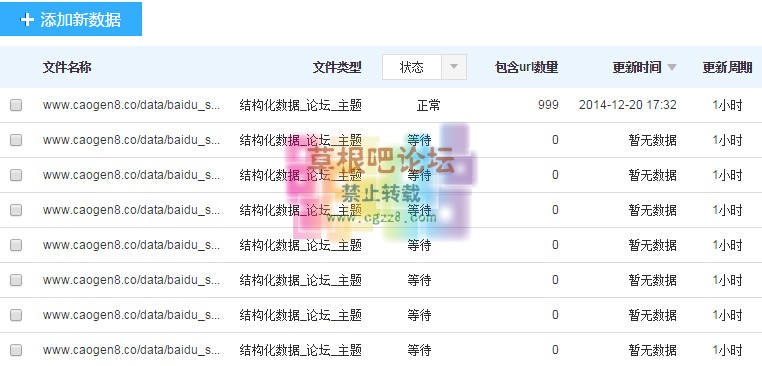Image resolution: width=762 pixels, height=366 pixels.
Task: Click the 包含url数量 column header
Action: coord(526,68)
